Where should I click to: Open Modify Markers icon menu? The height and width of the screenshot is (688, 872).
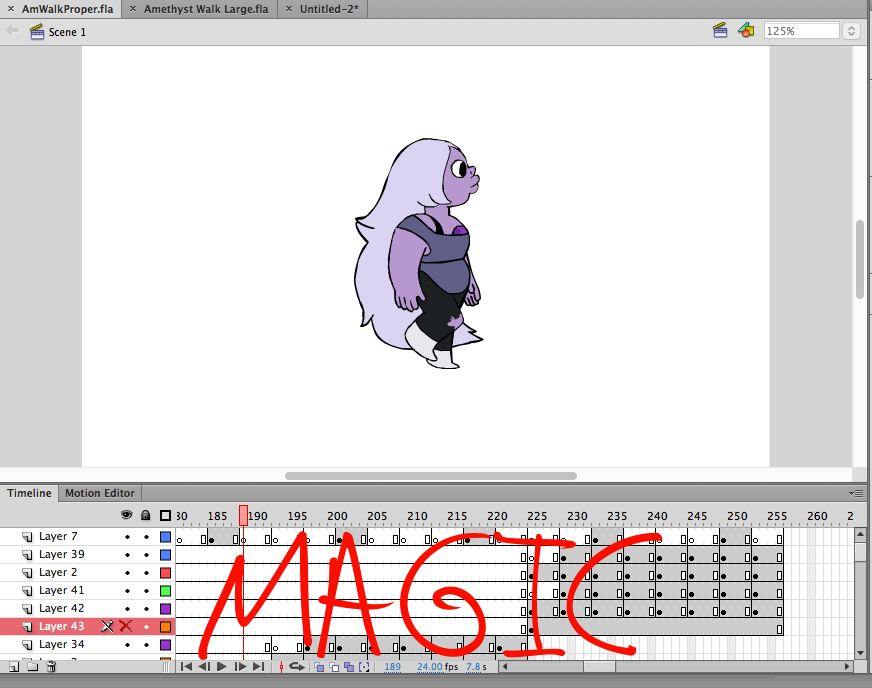pos(364,667)
